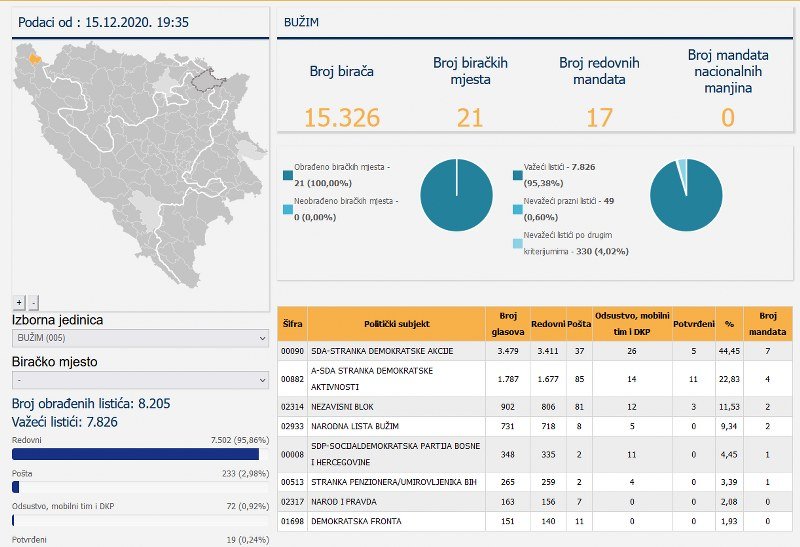This screenshot has width=800, height=547.
Task: Select the orange highlighted Bužim area on map
Action: [35, 59]
